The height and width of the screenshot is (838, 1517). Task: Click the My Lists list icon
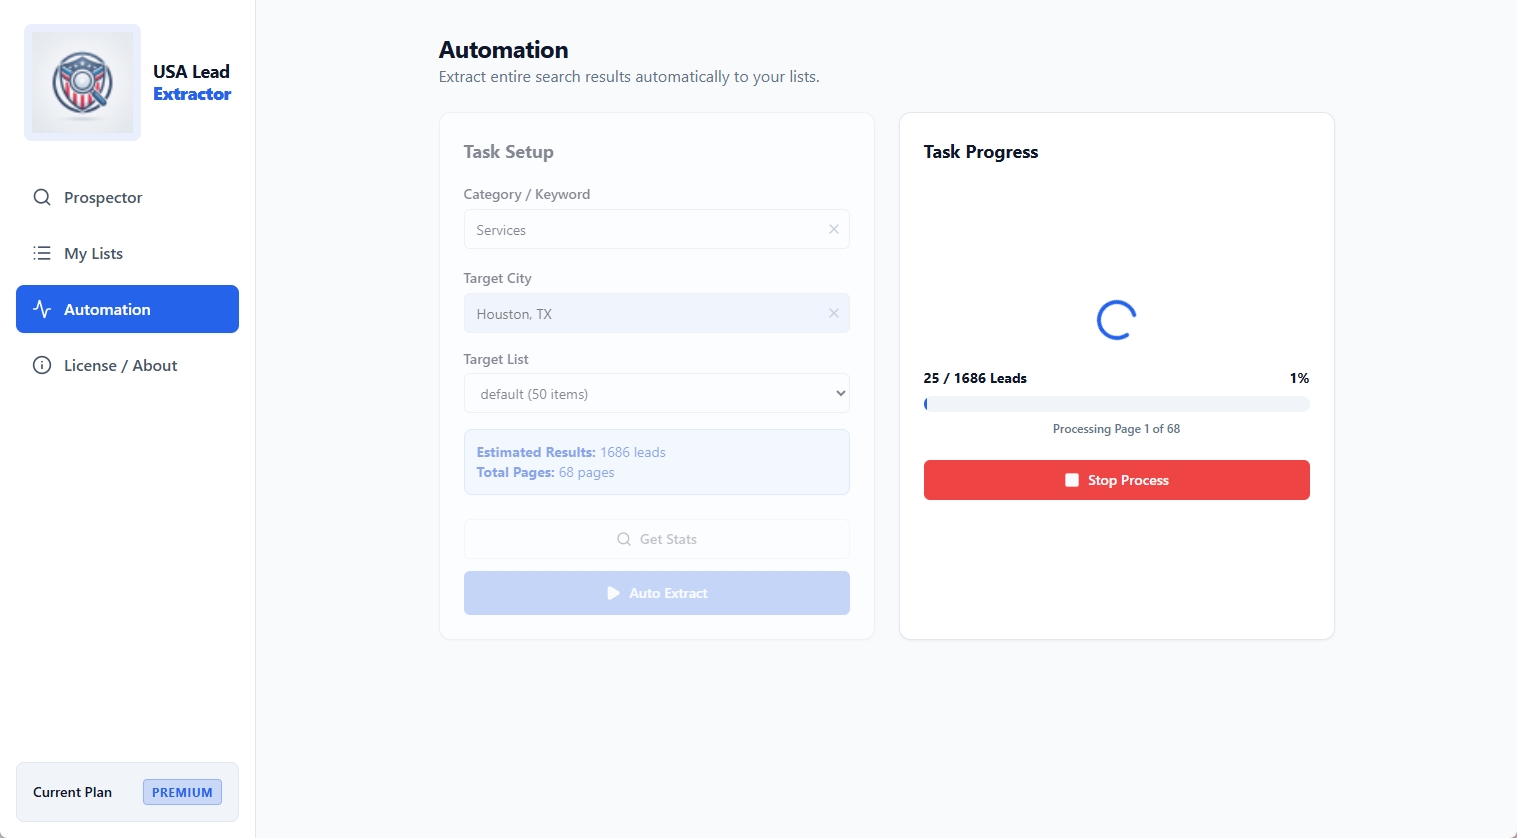tap(42, 253)
